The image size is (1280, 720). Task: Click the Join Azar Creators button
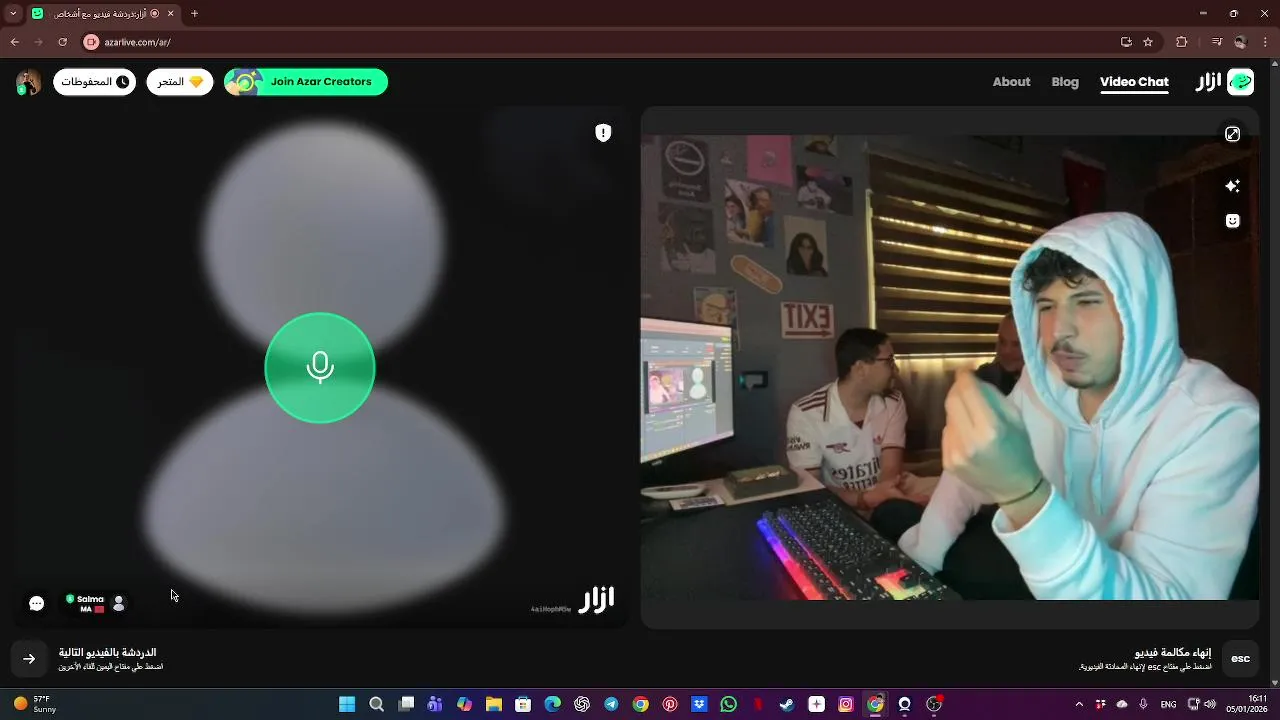[x=306, y=82]
